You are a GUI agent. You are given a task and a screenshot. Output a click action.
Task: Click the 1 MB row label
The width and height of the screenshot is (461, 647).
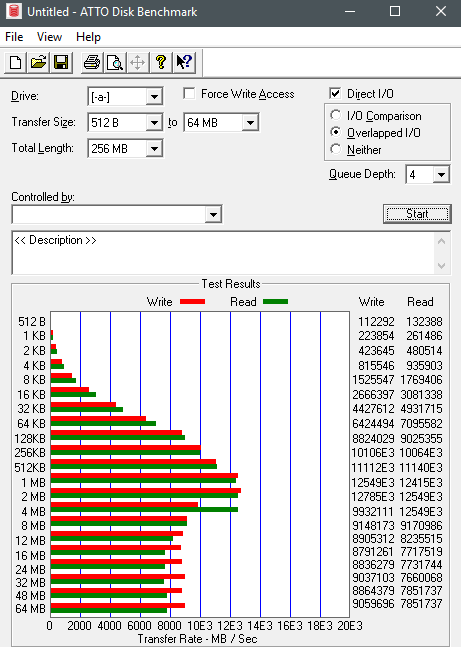33,482
